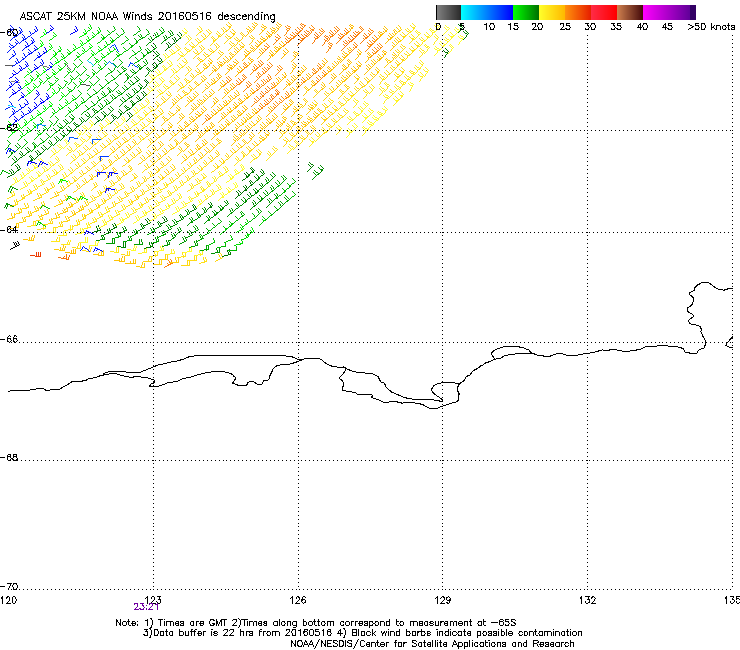740x650 pixels.
Task: Click the 'NOAA/NESDIS/Center for Satellite Applications and Research' credit
Action: tap(432, 644)
